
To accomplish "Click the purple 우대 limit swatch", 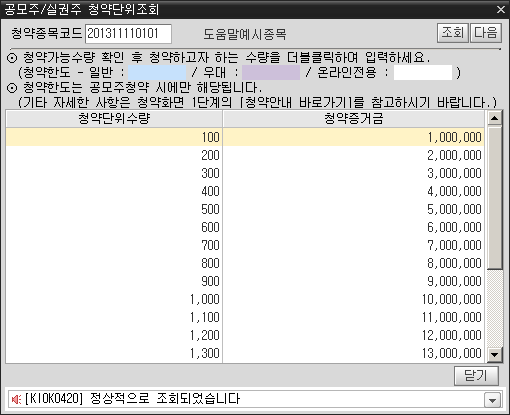I will (x=271, y=72).
